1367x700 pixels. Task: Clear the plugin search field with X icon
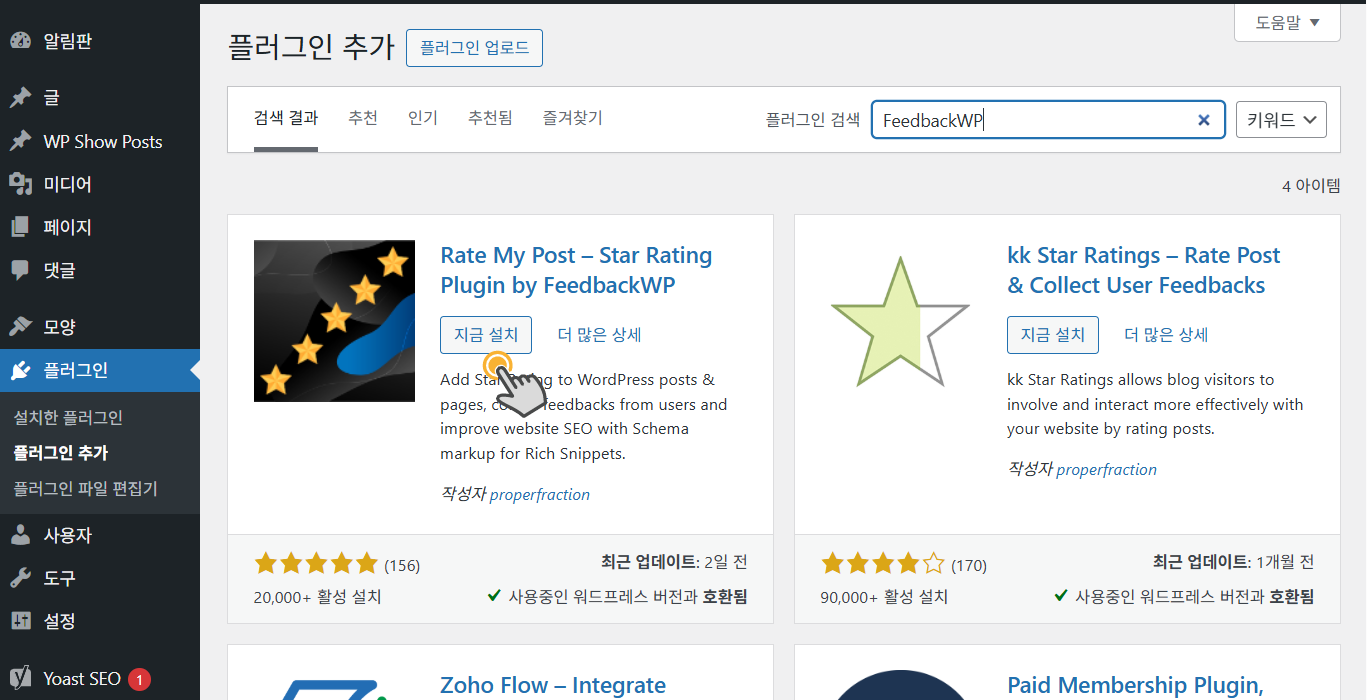pos(1204,120)
